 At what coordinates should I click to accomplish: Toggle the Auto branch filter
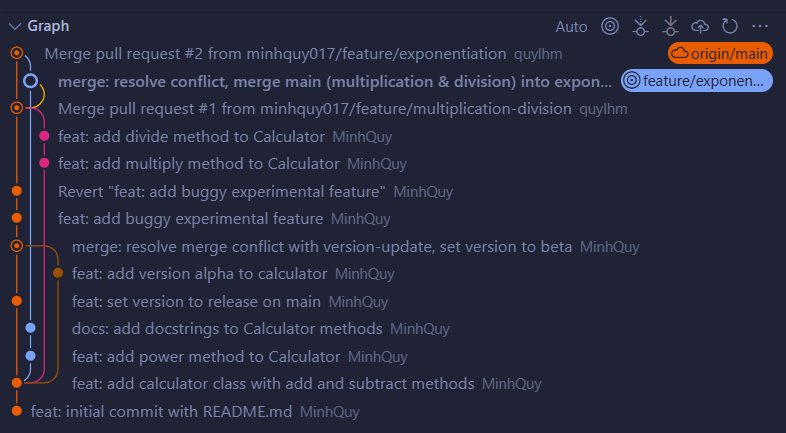click(x=571, y=27)
